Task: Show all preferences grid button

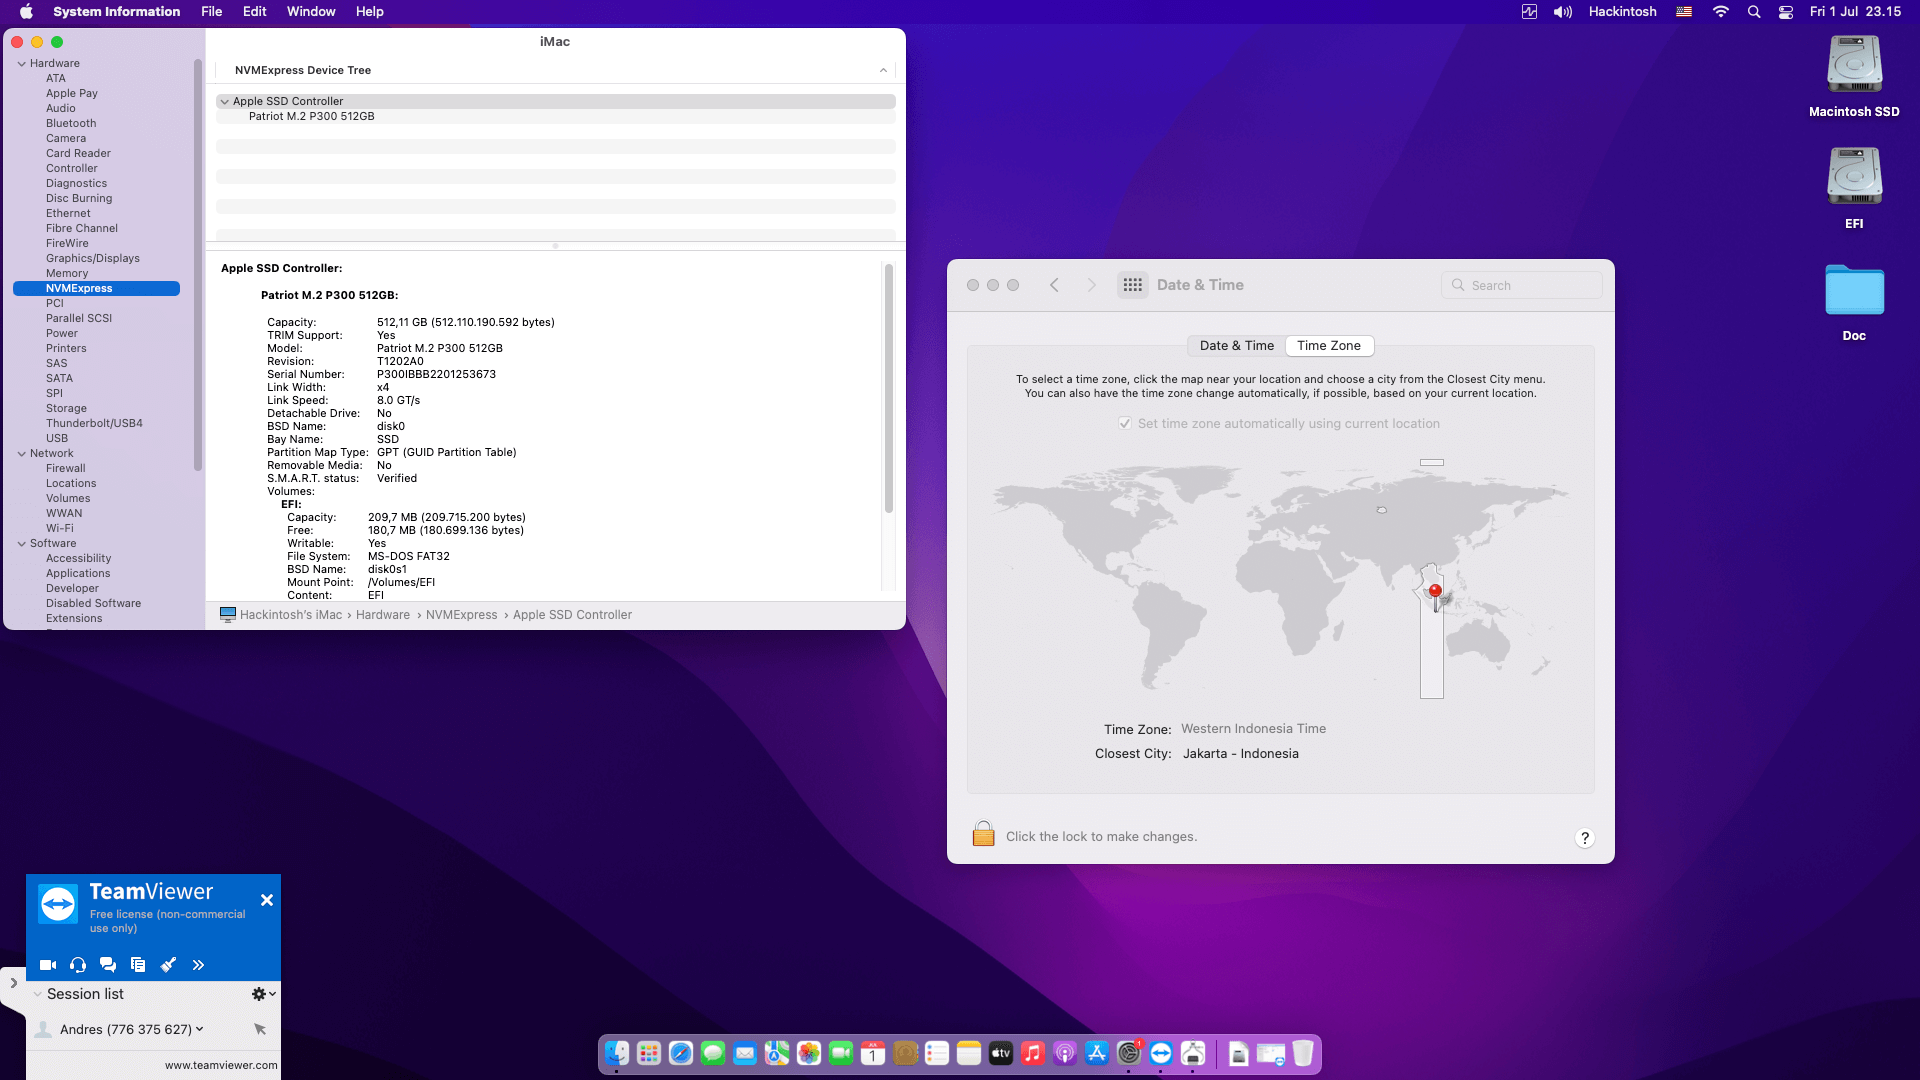Action: point(1132,285)
